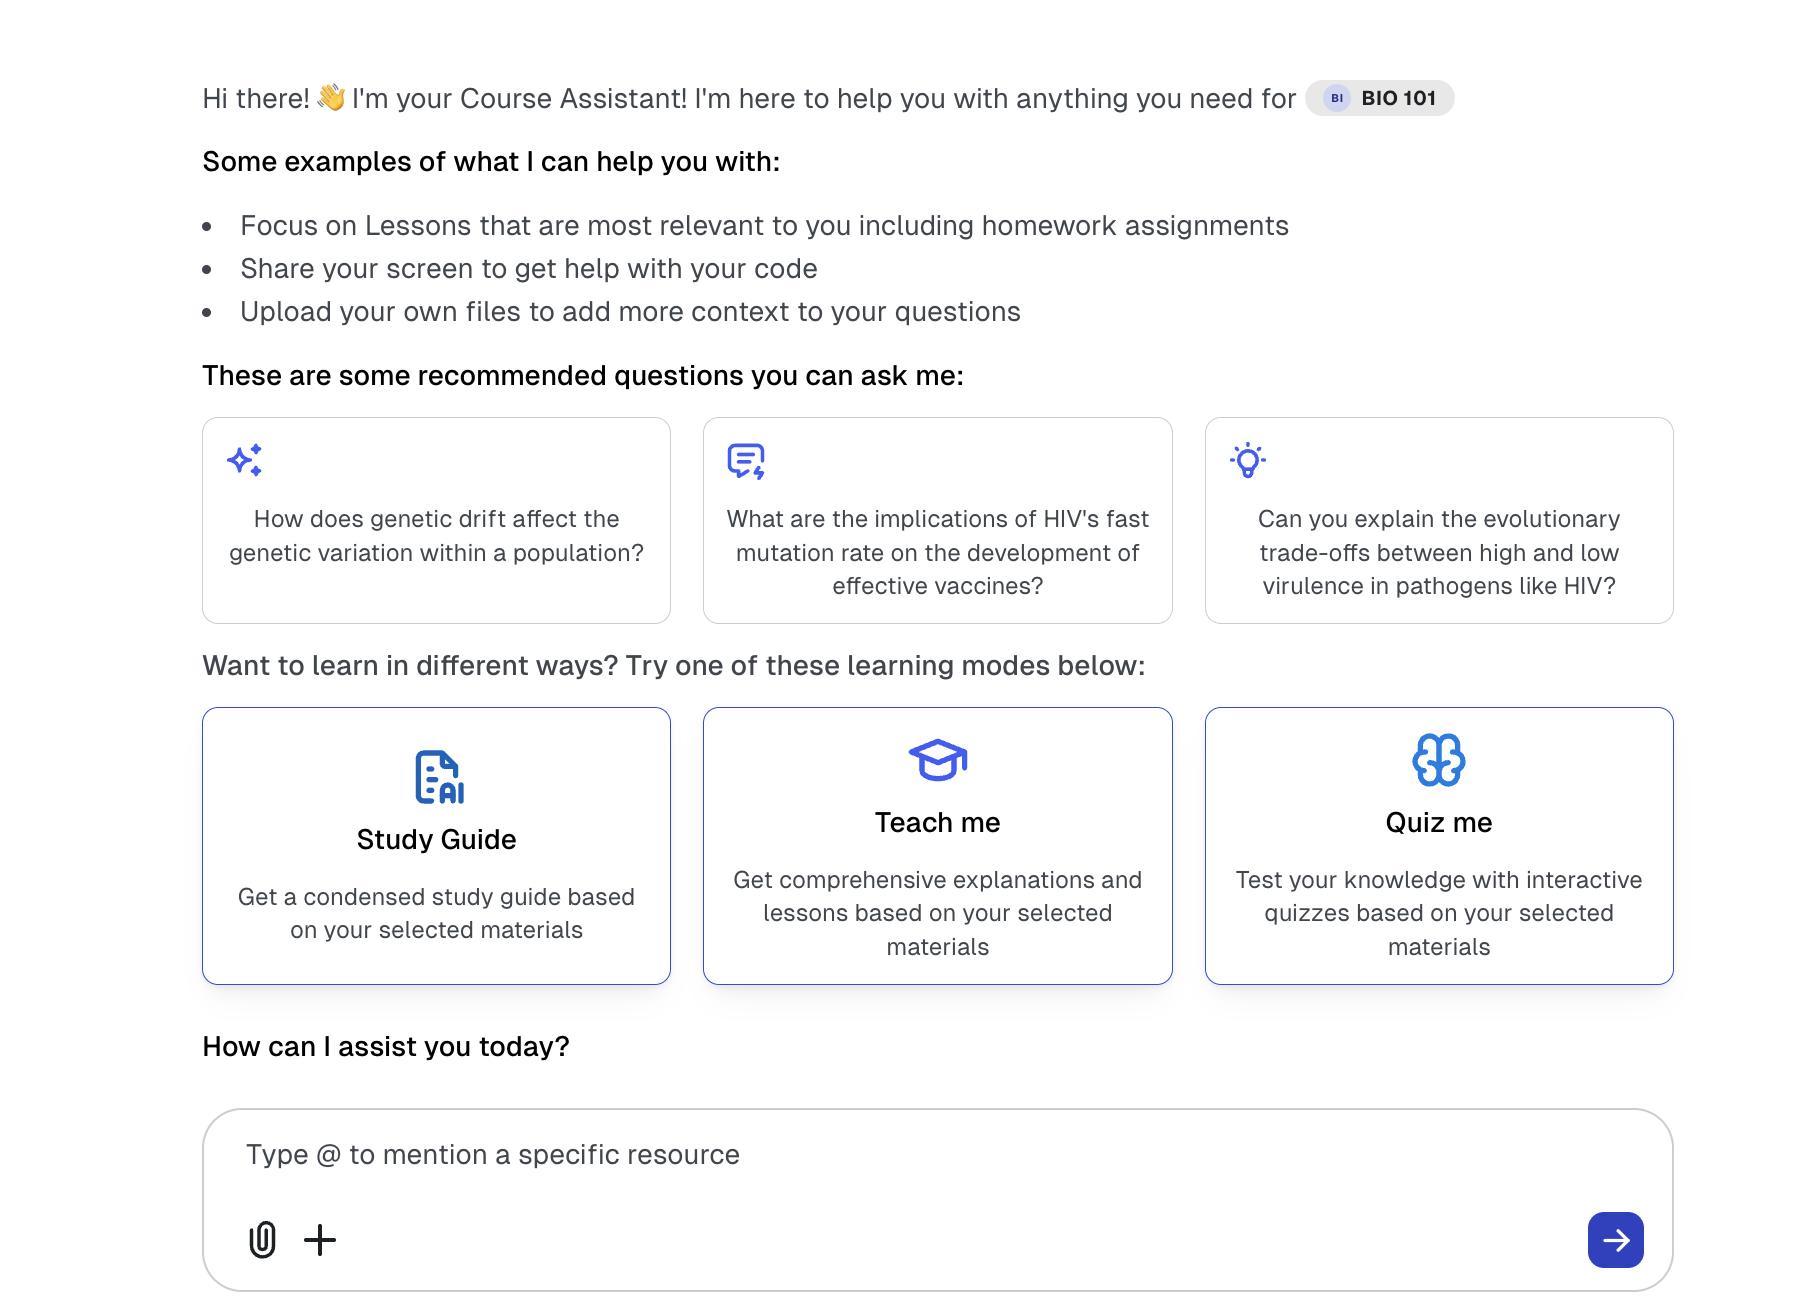Click the Study Guide document AI icon
The width and height of the screenshot is (1814, 1312).
click(438, 777)
